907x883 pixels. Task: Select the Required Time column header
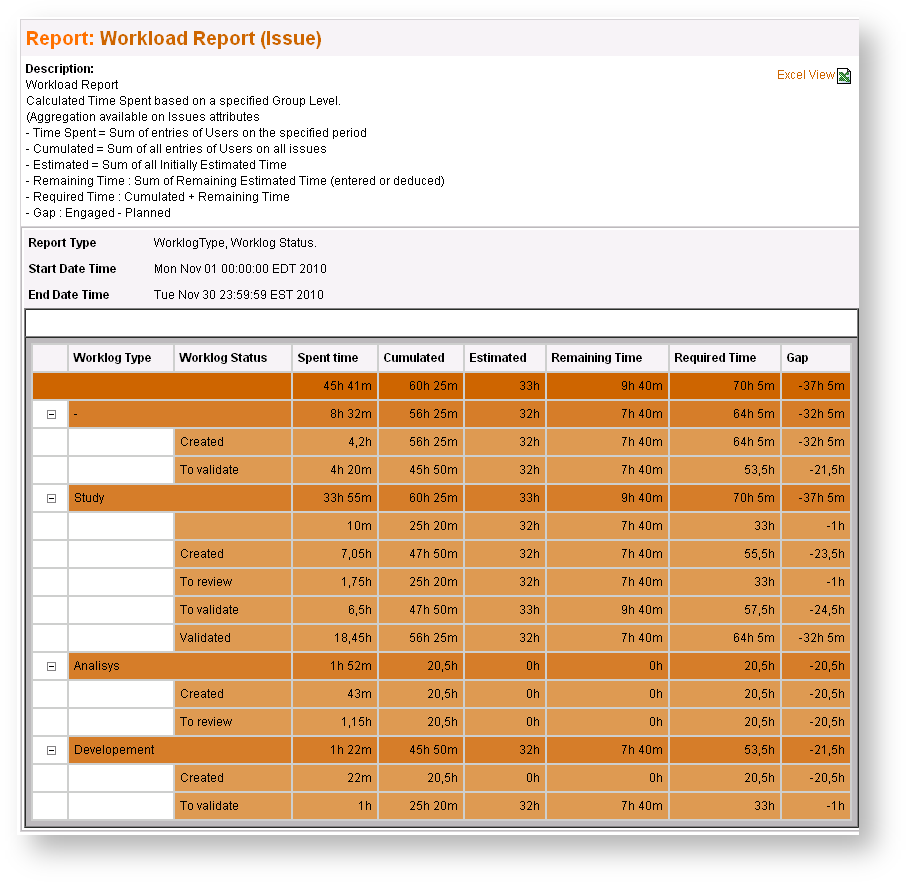click(716, 357)
